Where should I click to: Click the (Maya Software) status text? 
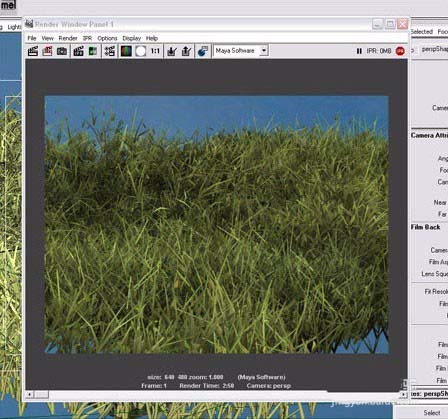tap(262, 377)
